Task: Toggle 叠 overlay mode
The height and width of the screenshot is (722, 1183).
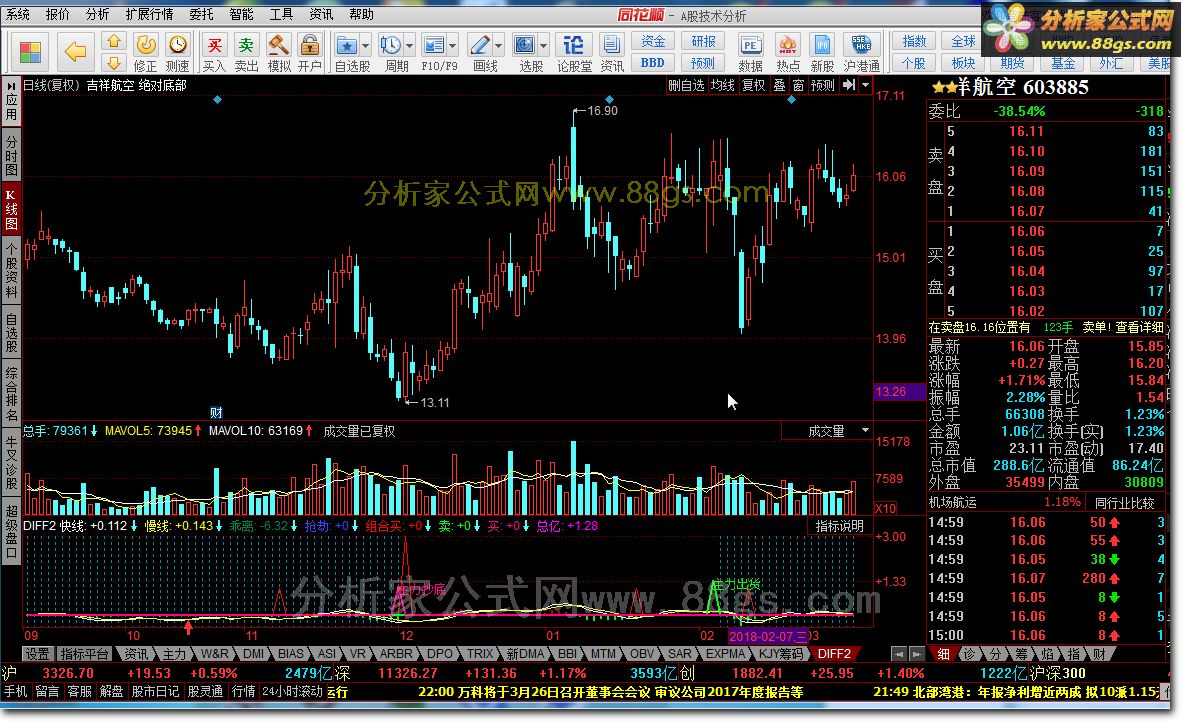Action: 779,85
